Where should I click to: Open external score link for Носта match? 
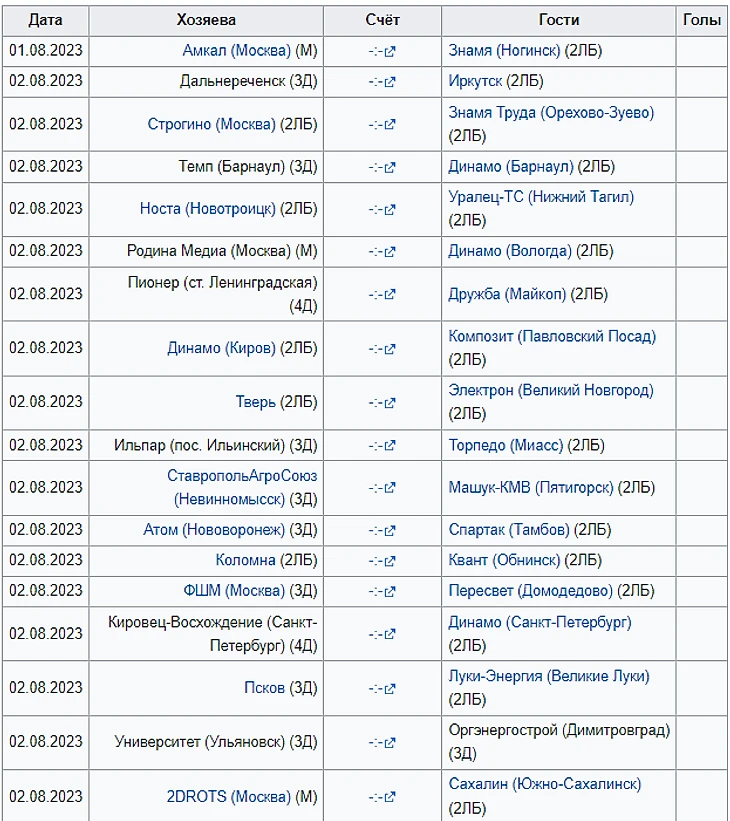382,209
